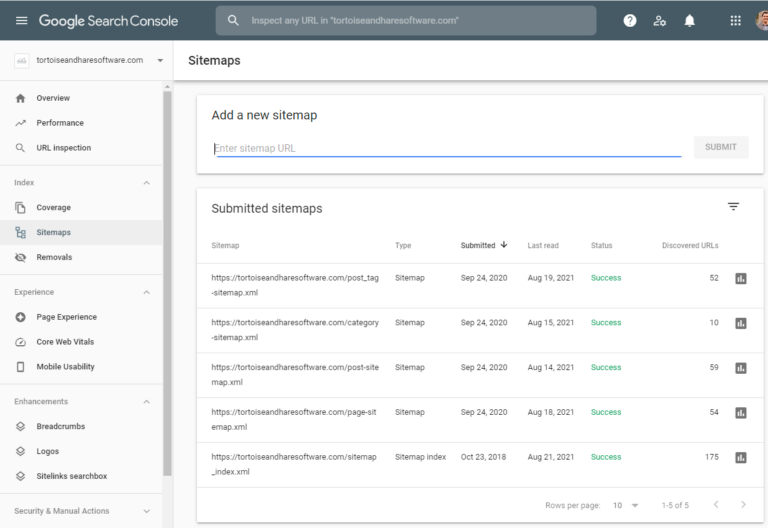
Task: Sort by the Discovered URLs column header
Action: (x=690, y=245)
